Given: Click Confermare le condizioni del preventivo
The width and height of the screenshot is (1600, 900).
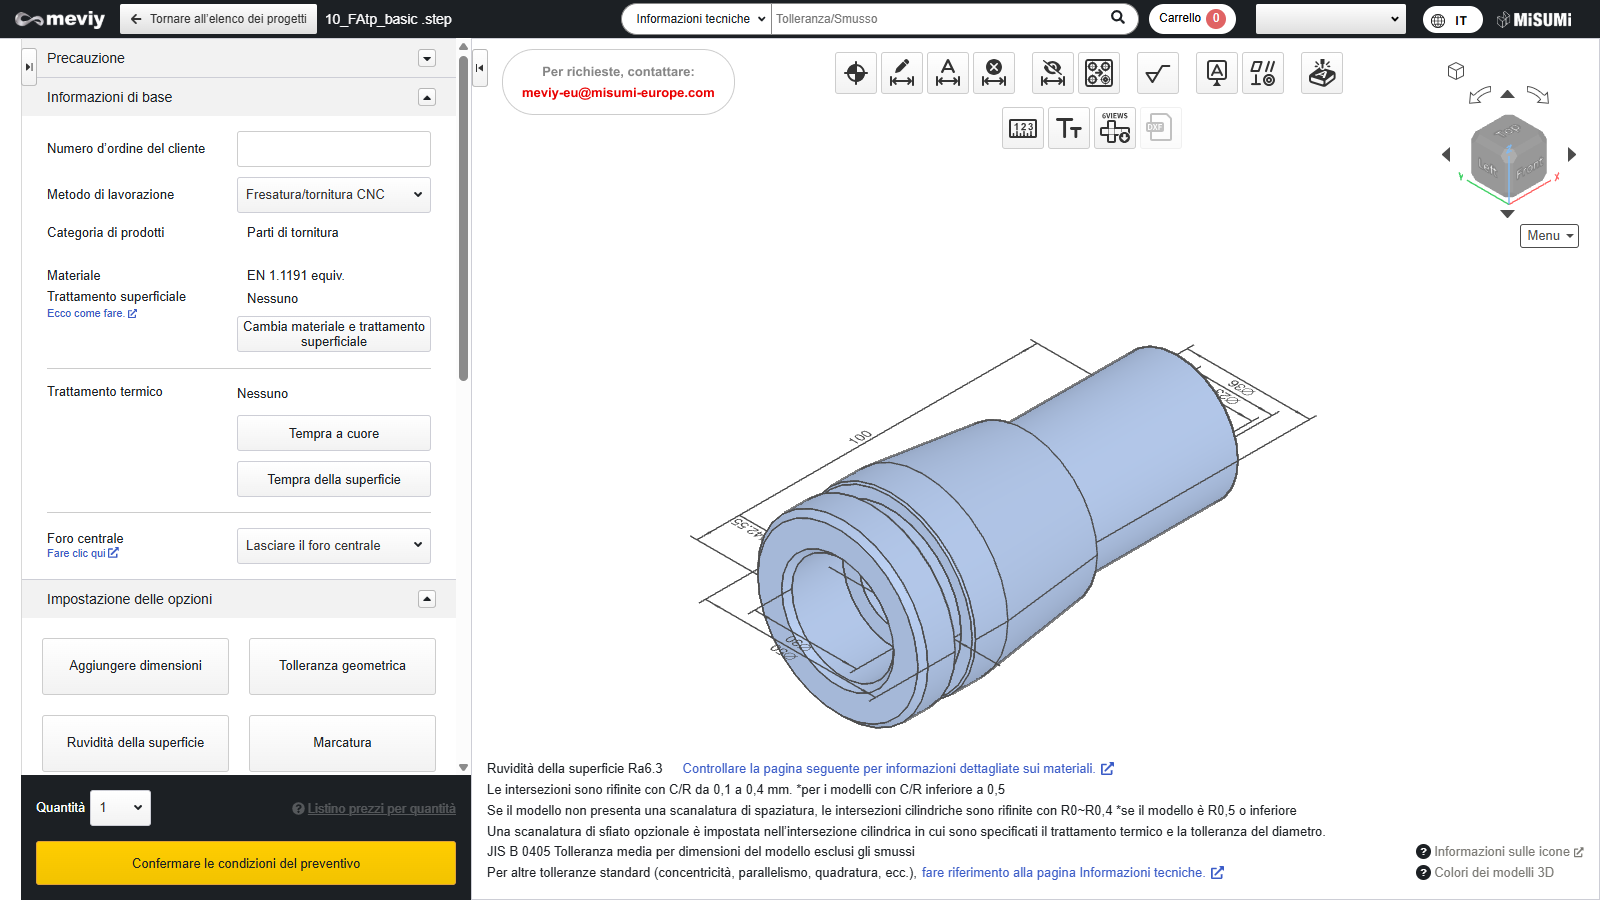Looking at the screenshot, I should click(x=246, y=863).
